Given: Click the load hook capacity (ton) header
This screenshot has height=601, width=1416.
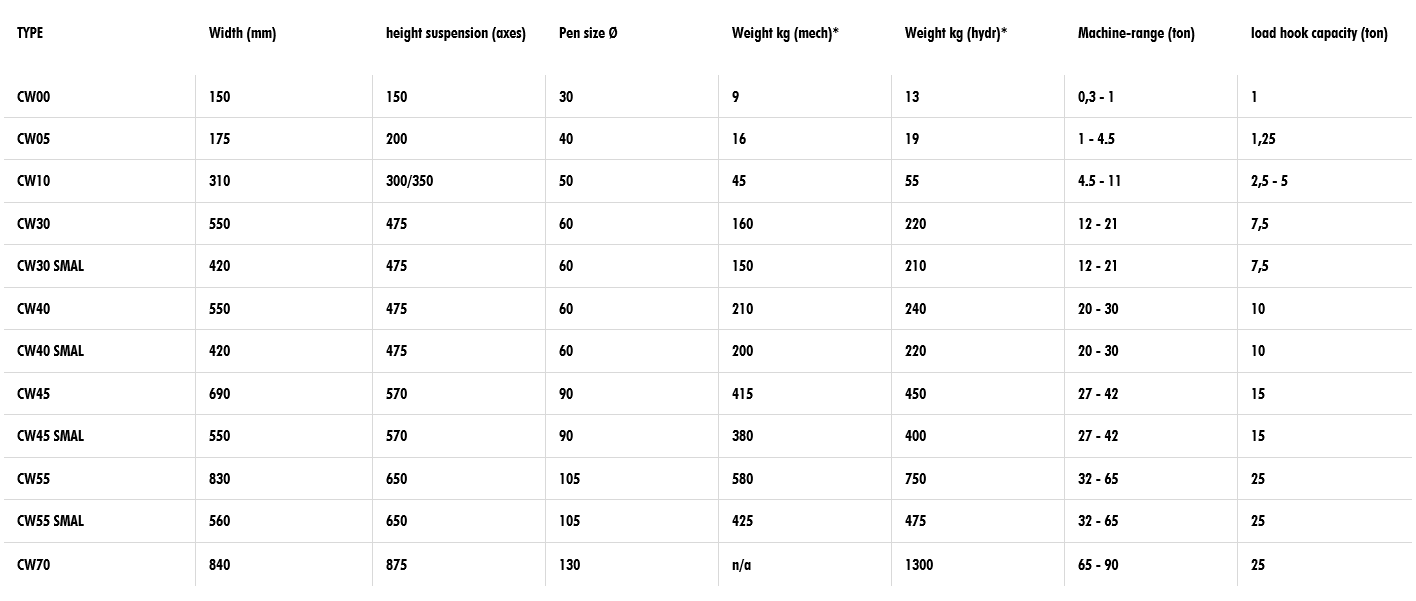Looking at the screenshot, I should (1319, 33).
